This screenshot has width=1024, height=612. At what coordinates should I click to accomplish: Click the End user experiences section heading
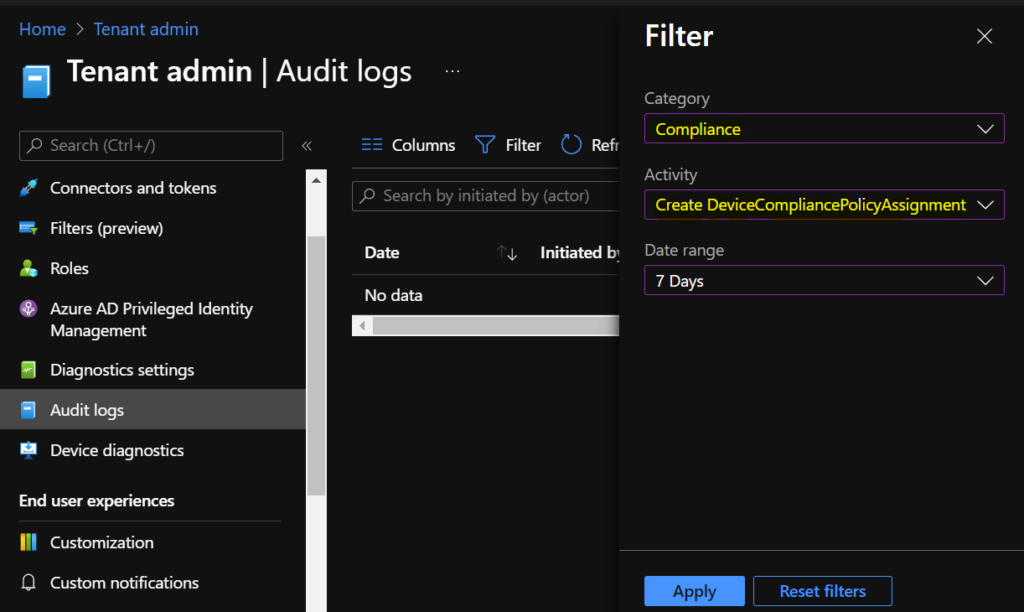tap(97, 501)
